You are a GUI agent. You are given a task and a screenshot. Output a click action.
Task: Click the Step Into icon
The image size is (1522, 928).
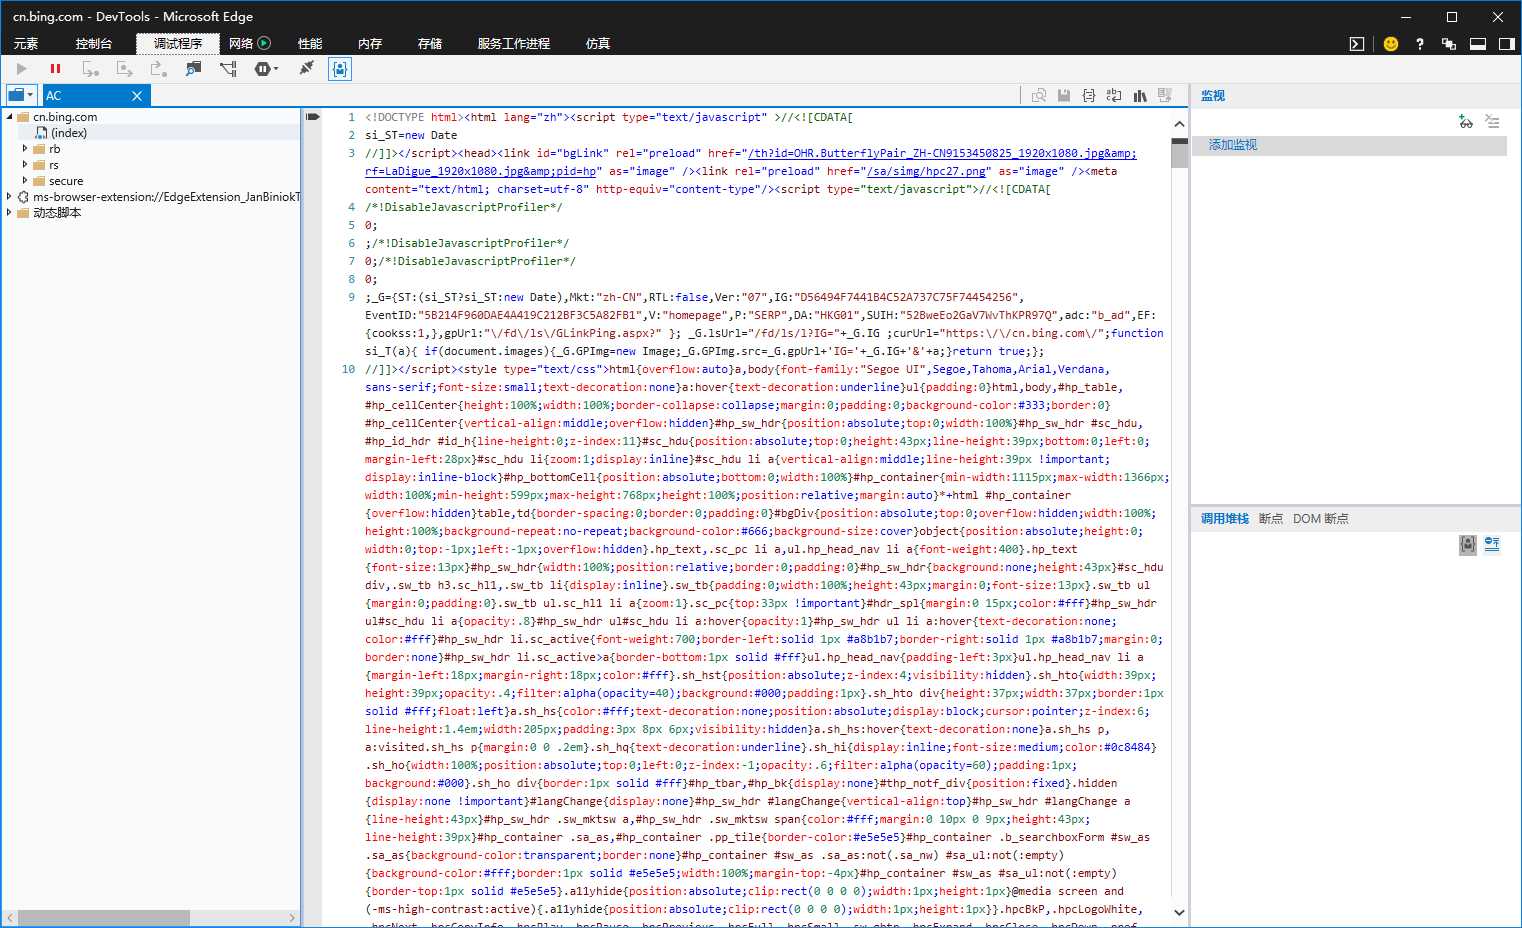[x=90, y=69]
